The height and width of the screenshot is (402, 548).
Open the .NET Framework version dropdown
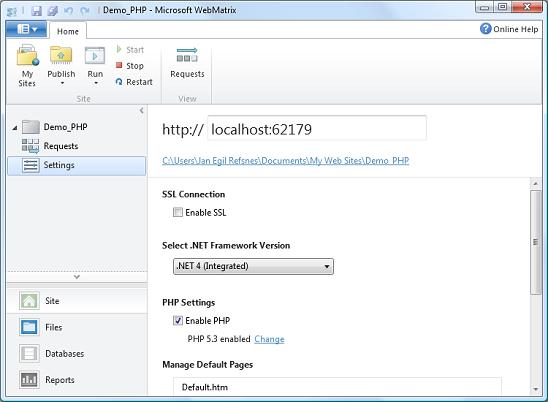(x=253, y=266)
